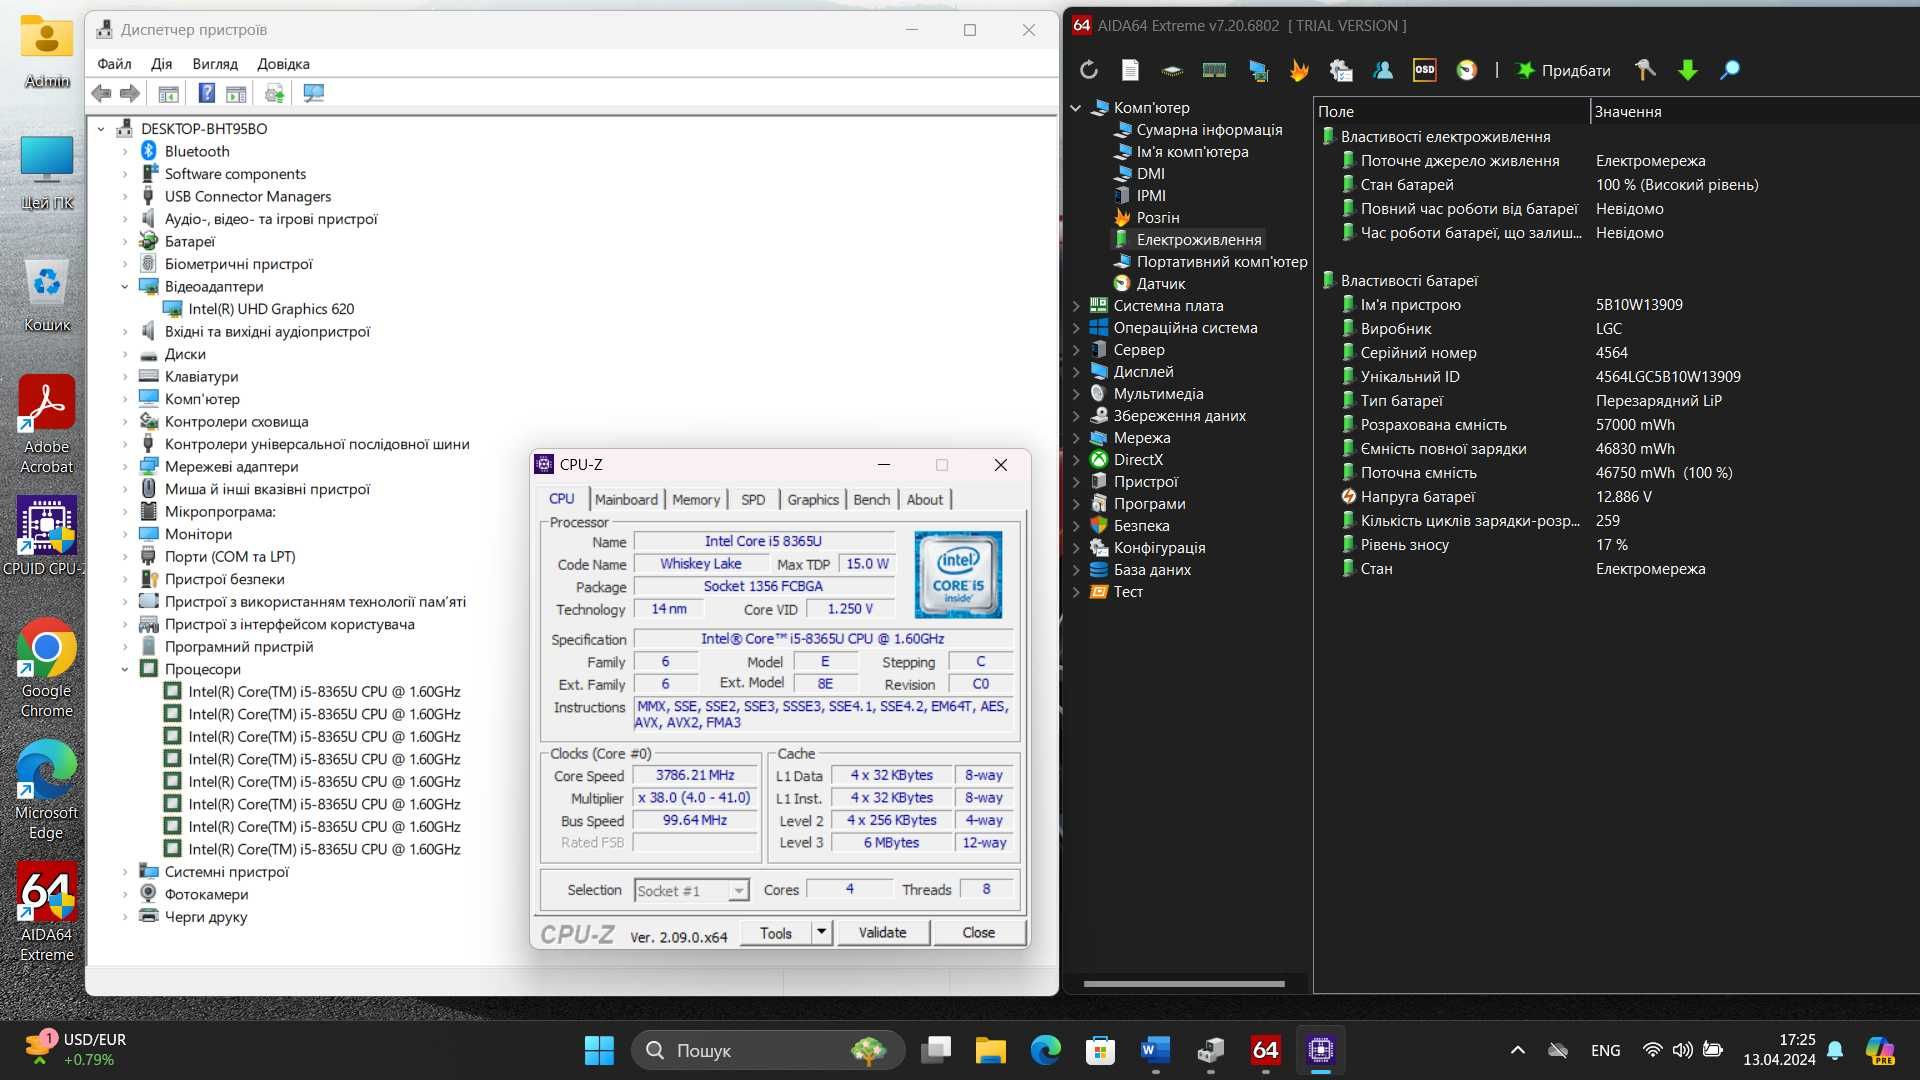
Task: Click the AIDA64 taskbar icon
Action: 1265,1050
